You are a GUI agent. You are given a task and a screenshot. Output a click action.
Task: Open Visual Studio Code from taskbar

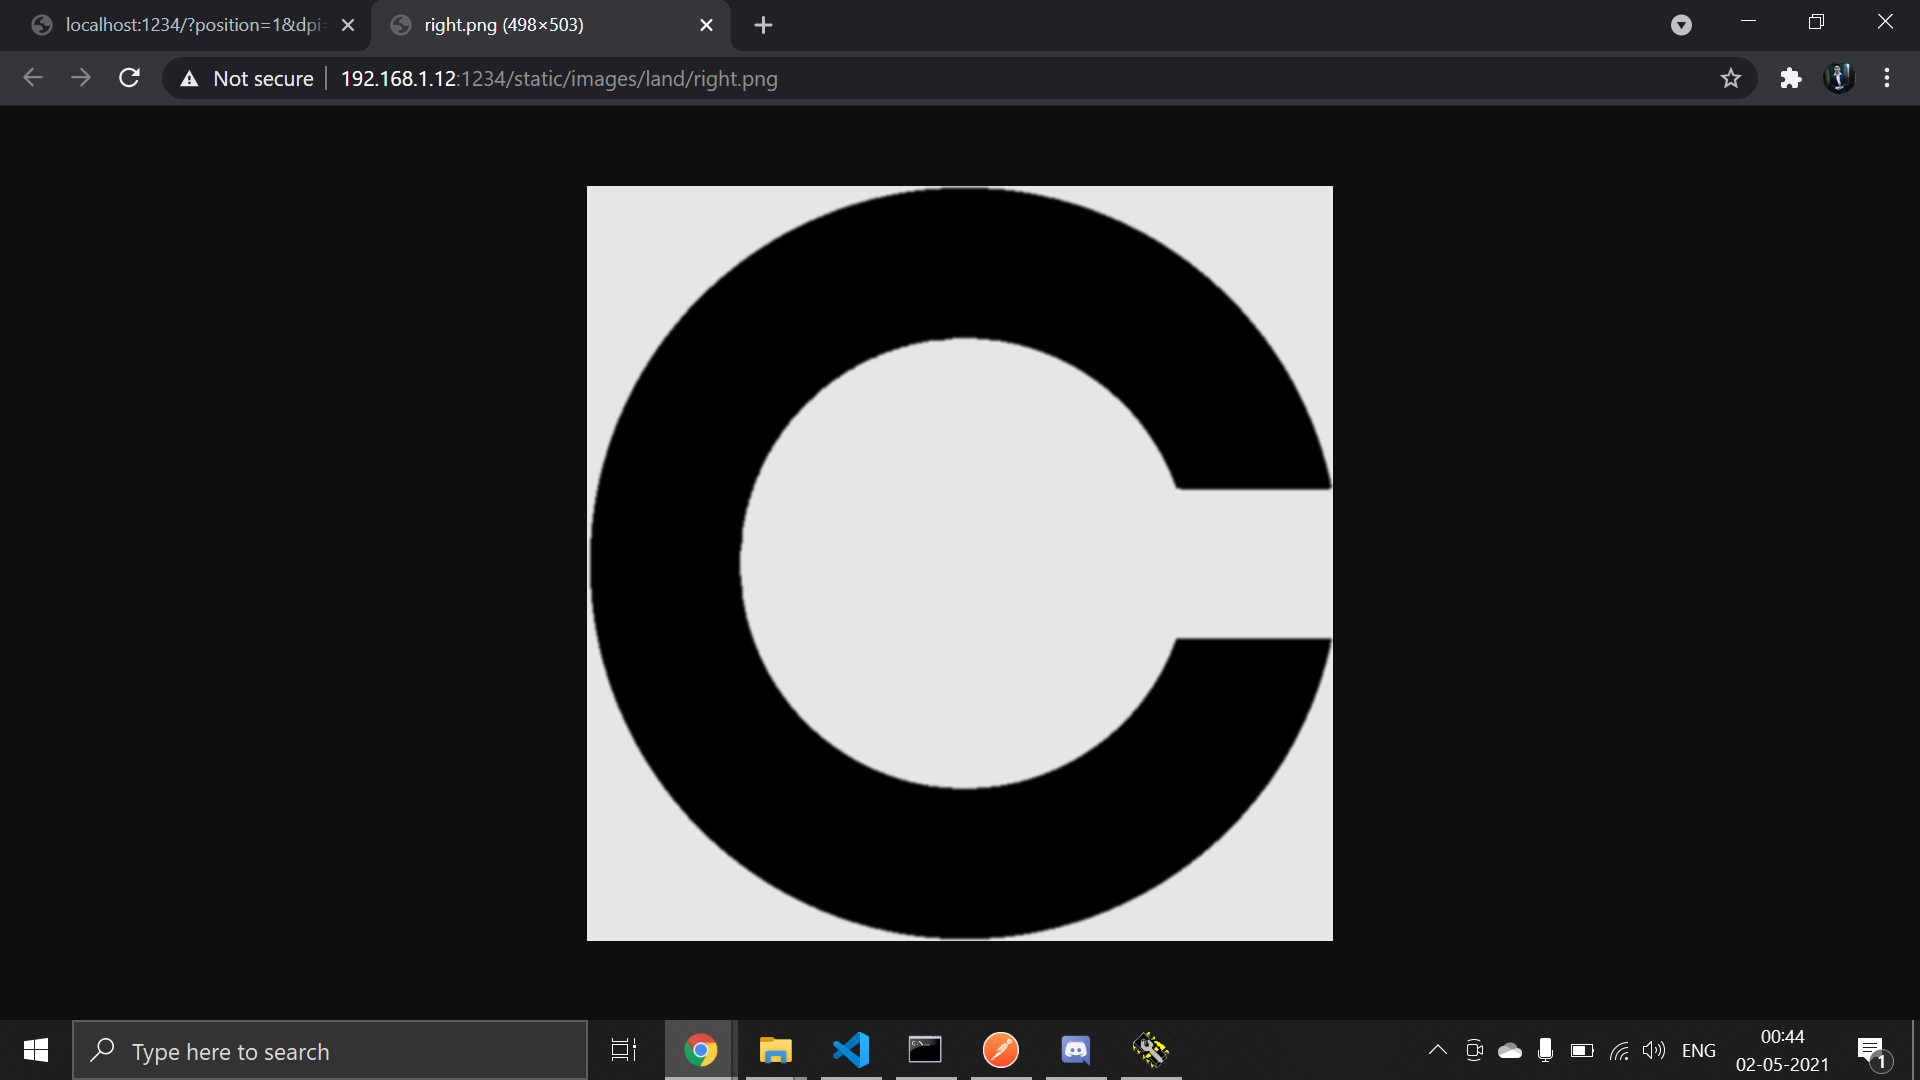(851, 1050)
